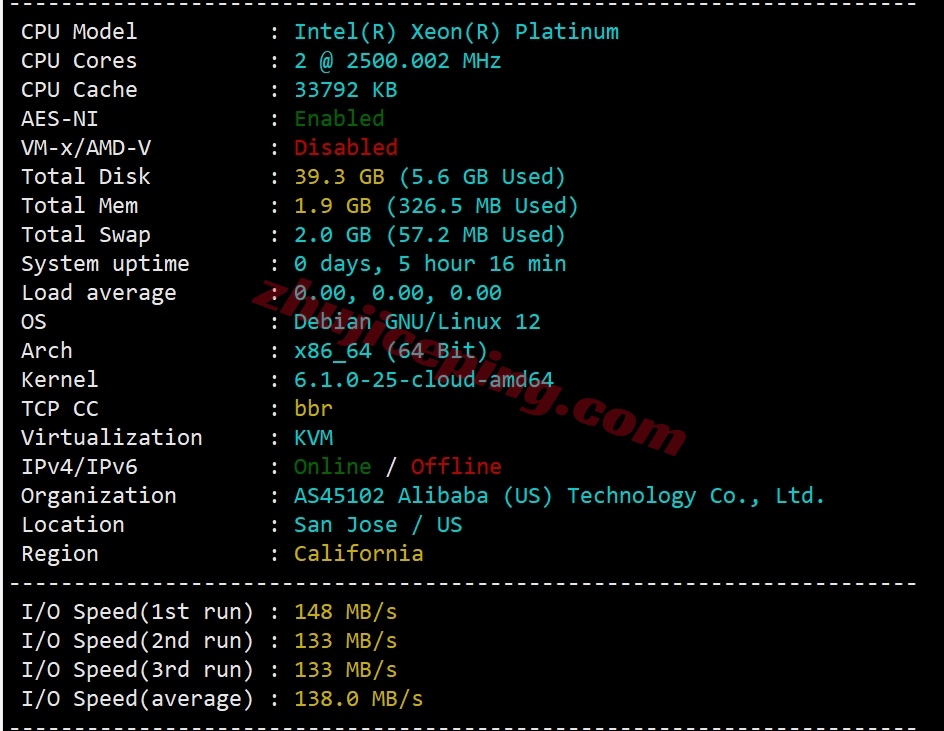Viewport: 944px width, 731px height.
Task: Click the 'Virtualization' label
Action: 111,437
